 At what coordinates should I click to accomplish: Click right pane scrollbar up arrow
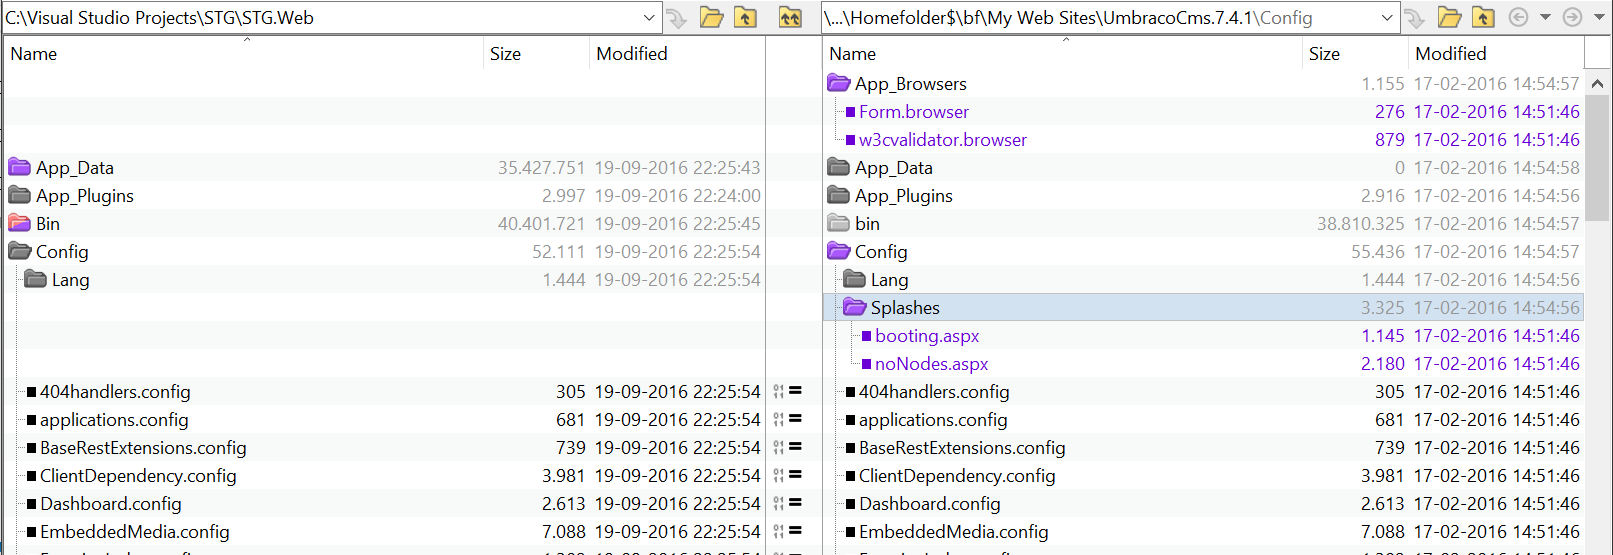pyautogui.click(x=1597, y=84)
